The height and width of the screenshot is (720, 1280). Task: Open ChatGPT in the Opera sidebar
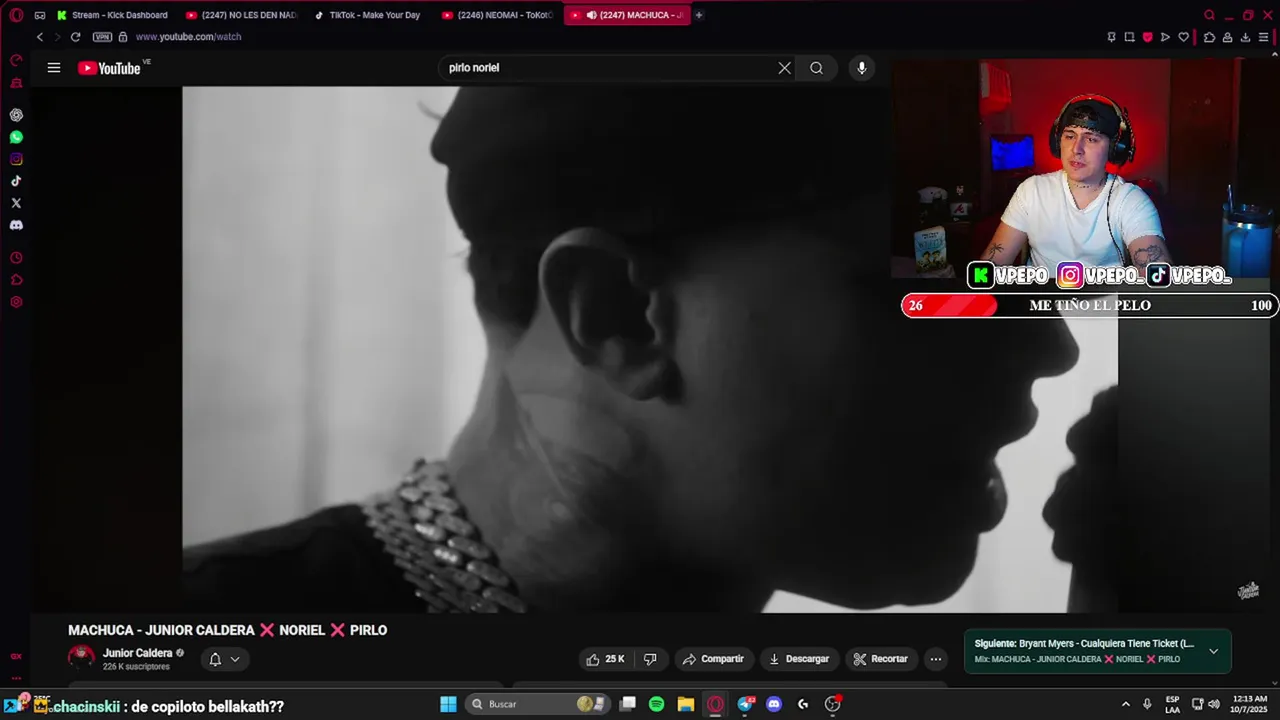click(x=16, y=115)
